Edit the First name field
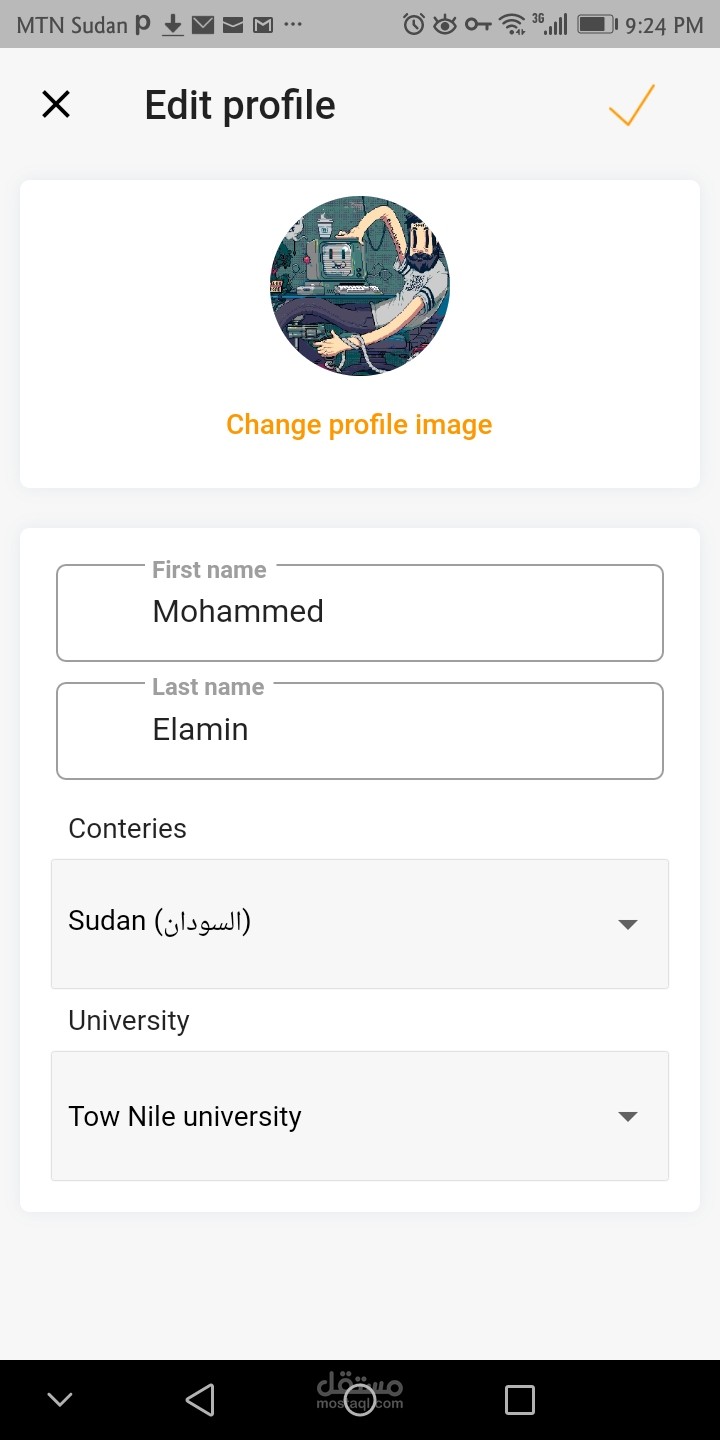Screen dimensions: 720x1440 [x=360, y=612]
